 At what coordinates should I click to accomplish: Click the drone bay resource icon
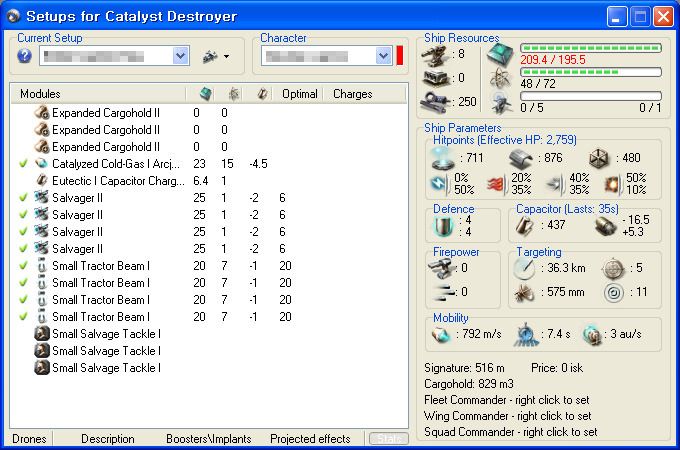[x=500, y=103]
